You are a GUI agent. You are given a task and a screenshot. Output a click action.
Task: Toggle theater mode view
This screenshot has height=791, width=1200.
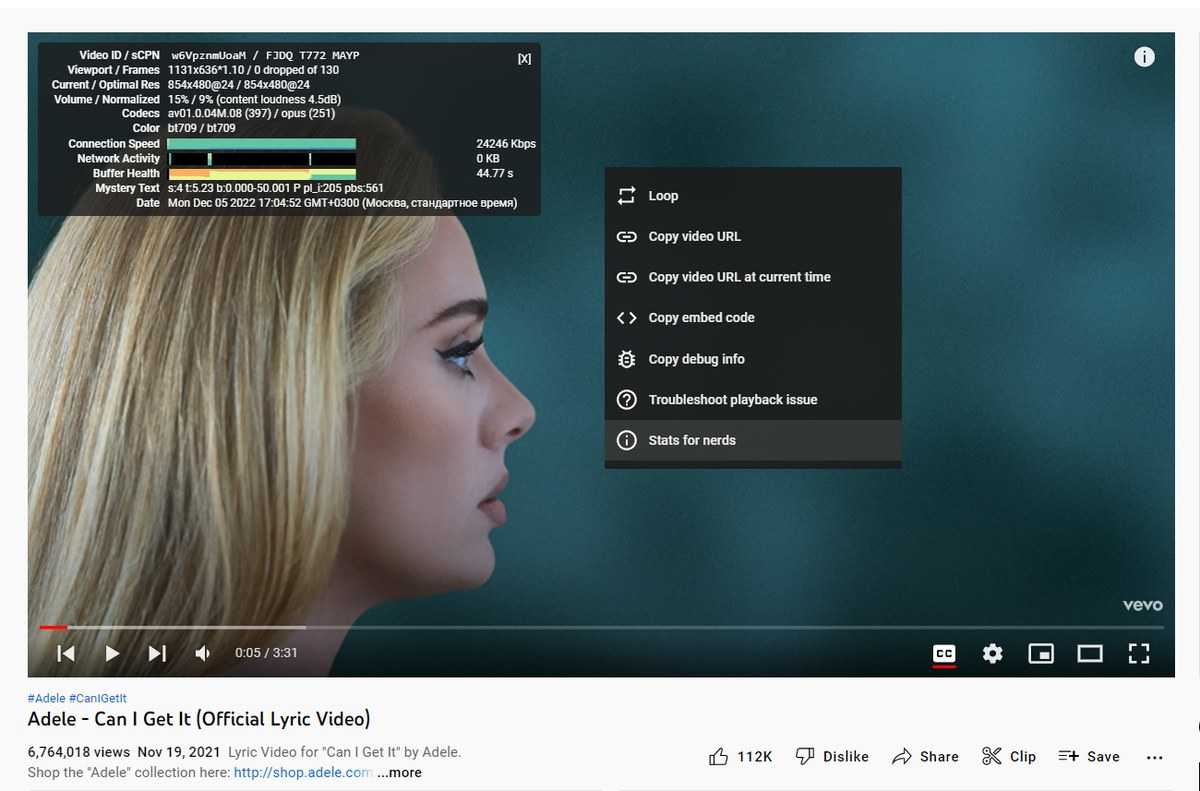point(1089,653)
